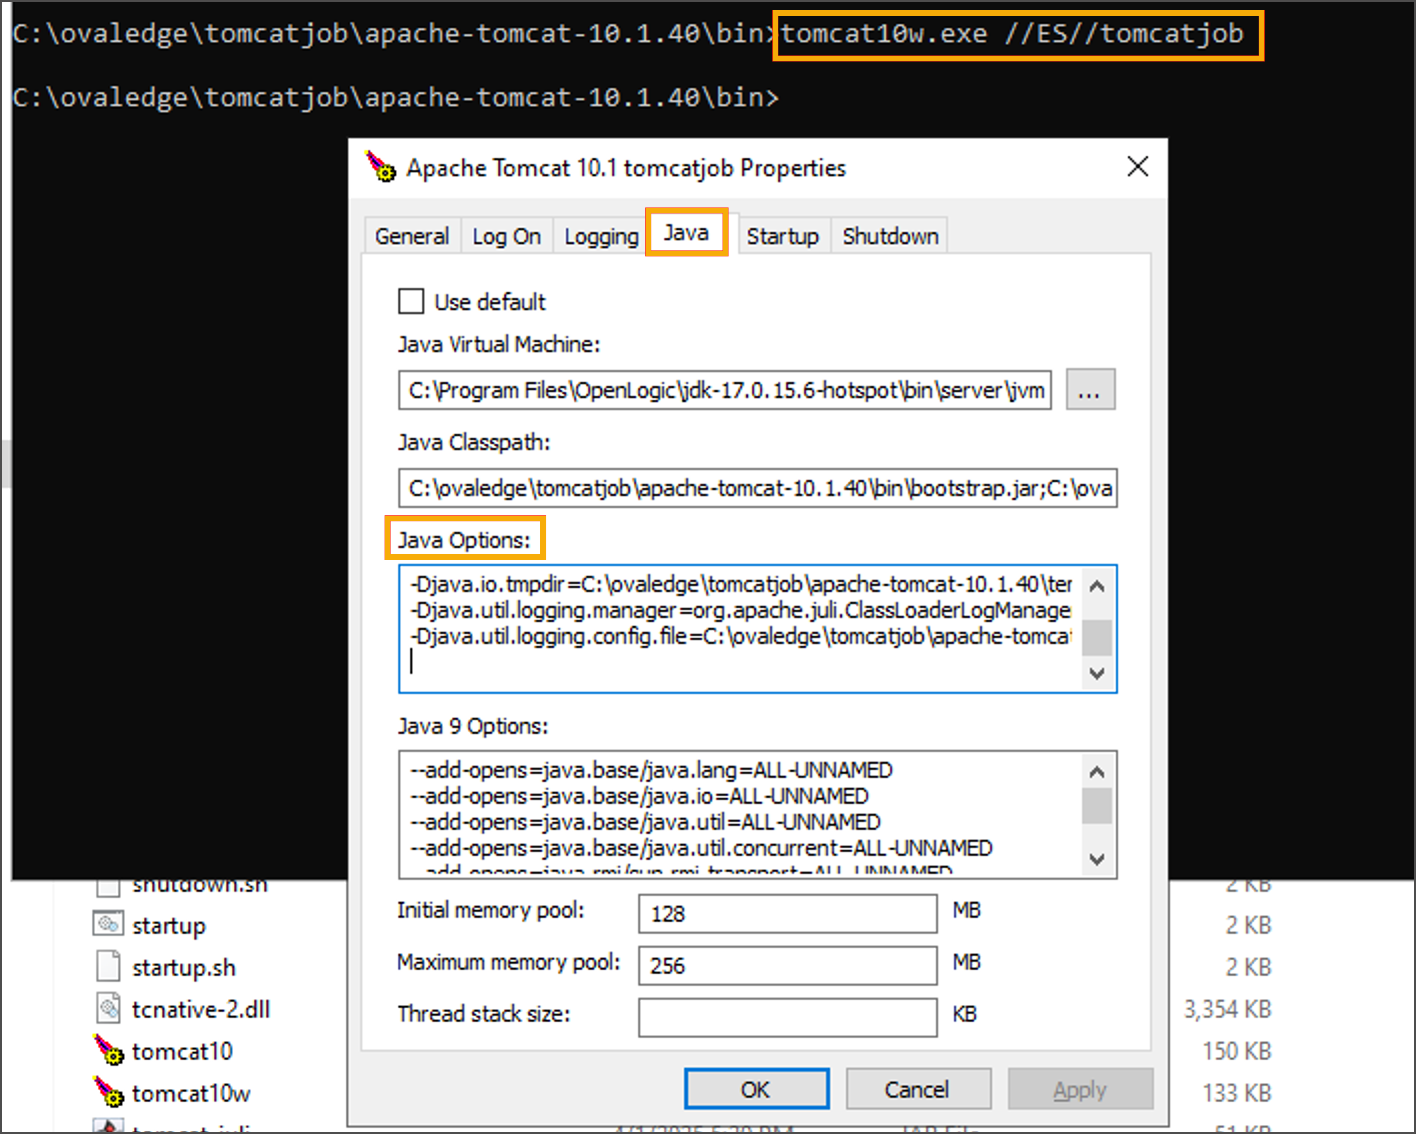Viewport: 1416px width, 1134px height.
Task: Click the java.util.concurrent=ALL-UNNAMED add-opens line
Action: (x=701, y=848)
